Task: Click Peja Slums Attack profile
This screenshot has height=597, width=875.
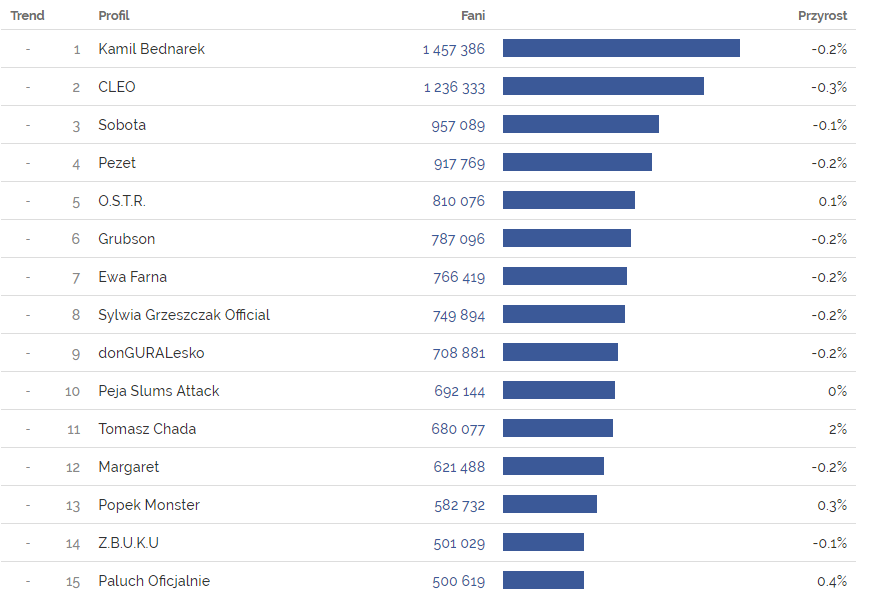Action: [158, 391]
